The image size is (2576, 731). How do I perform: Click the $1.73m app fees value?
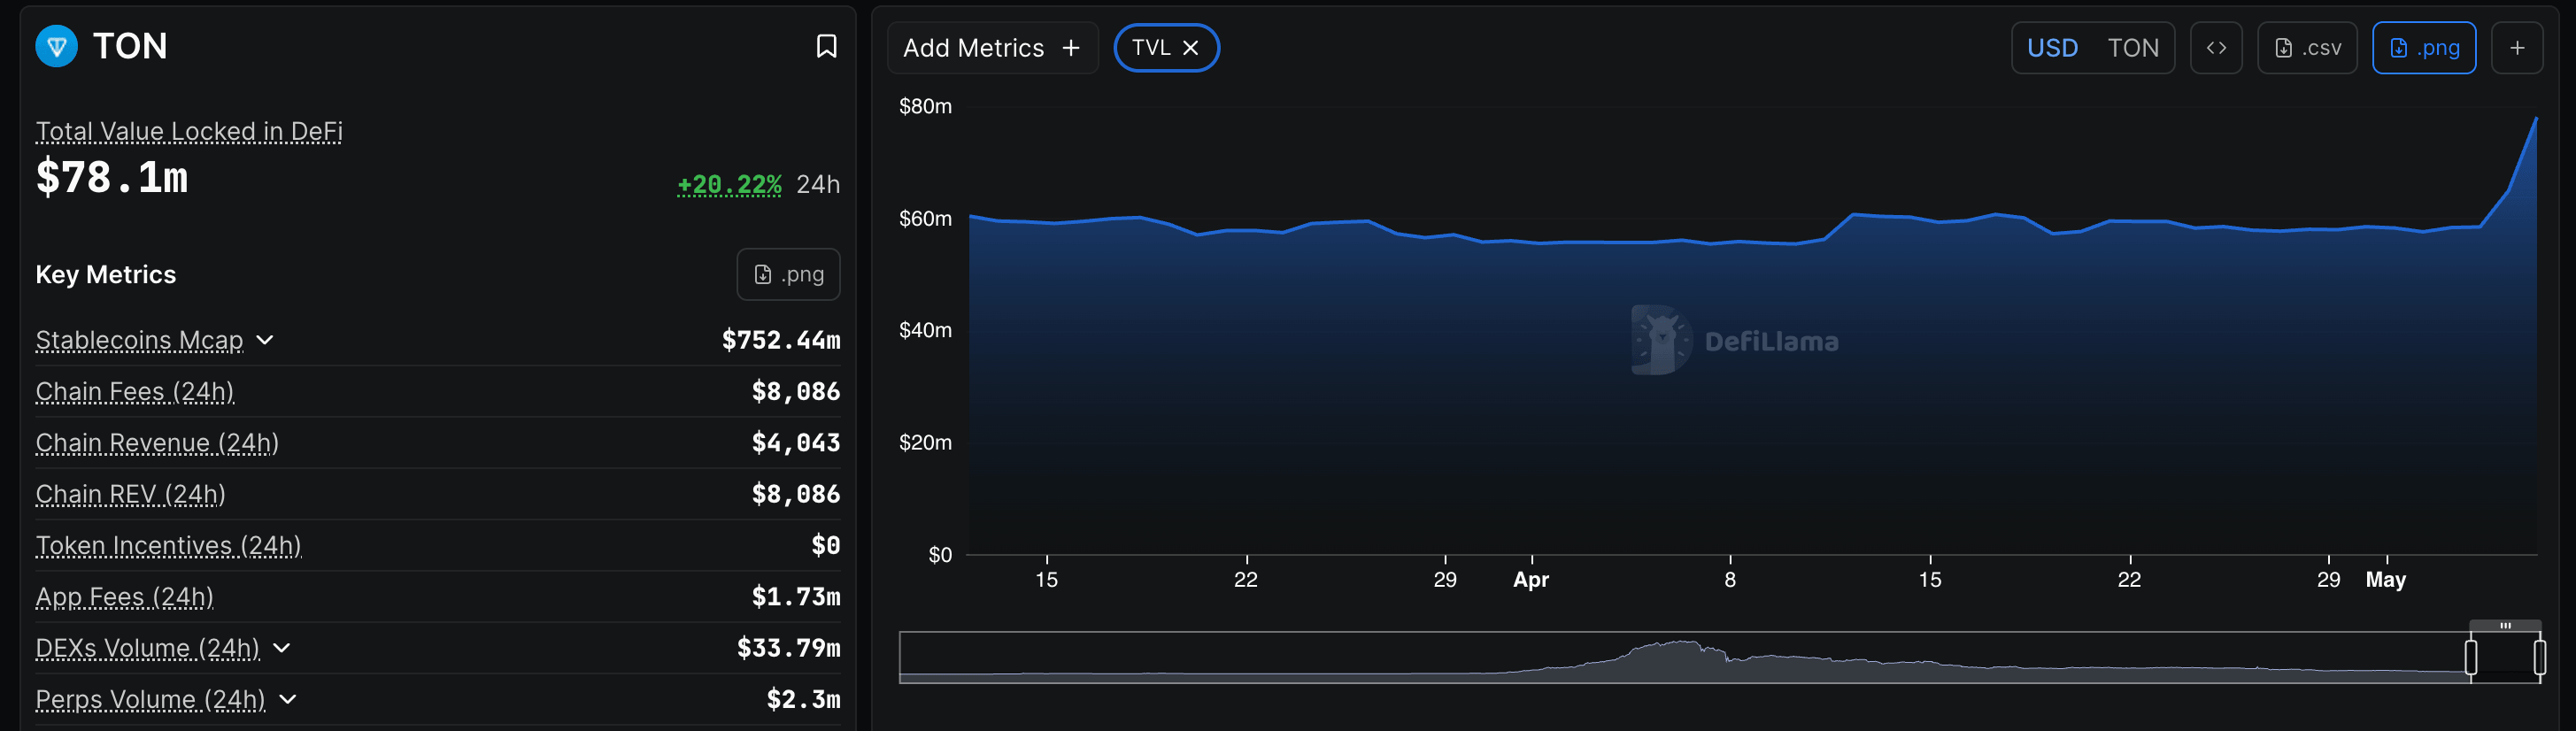click(796, 597)
